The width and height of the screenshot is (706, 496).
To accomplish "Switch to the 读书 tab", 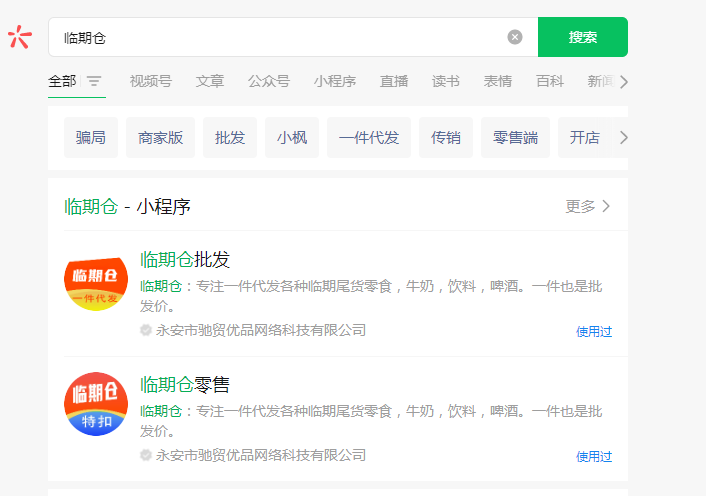I will pos(446,81).
